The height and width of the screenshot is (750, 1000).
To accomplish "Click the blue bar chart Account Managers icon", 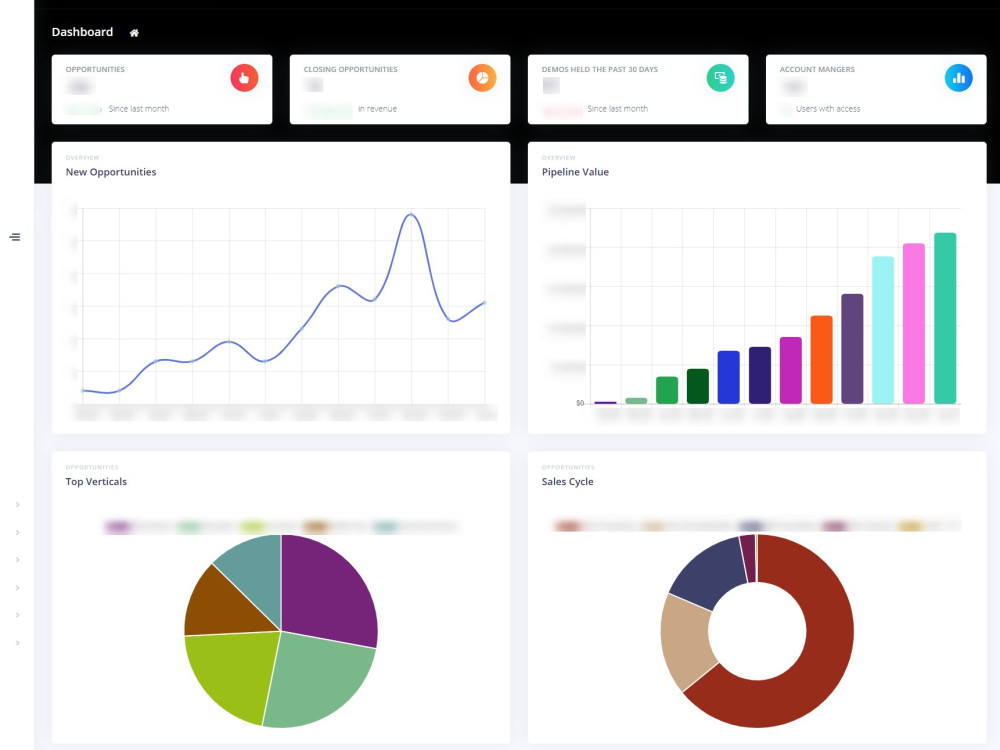I will point(958,78).
